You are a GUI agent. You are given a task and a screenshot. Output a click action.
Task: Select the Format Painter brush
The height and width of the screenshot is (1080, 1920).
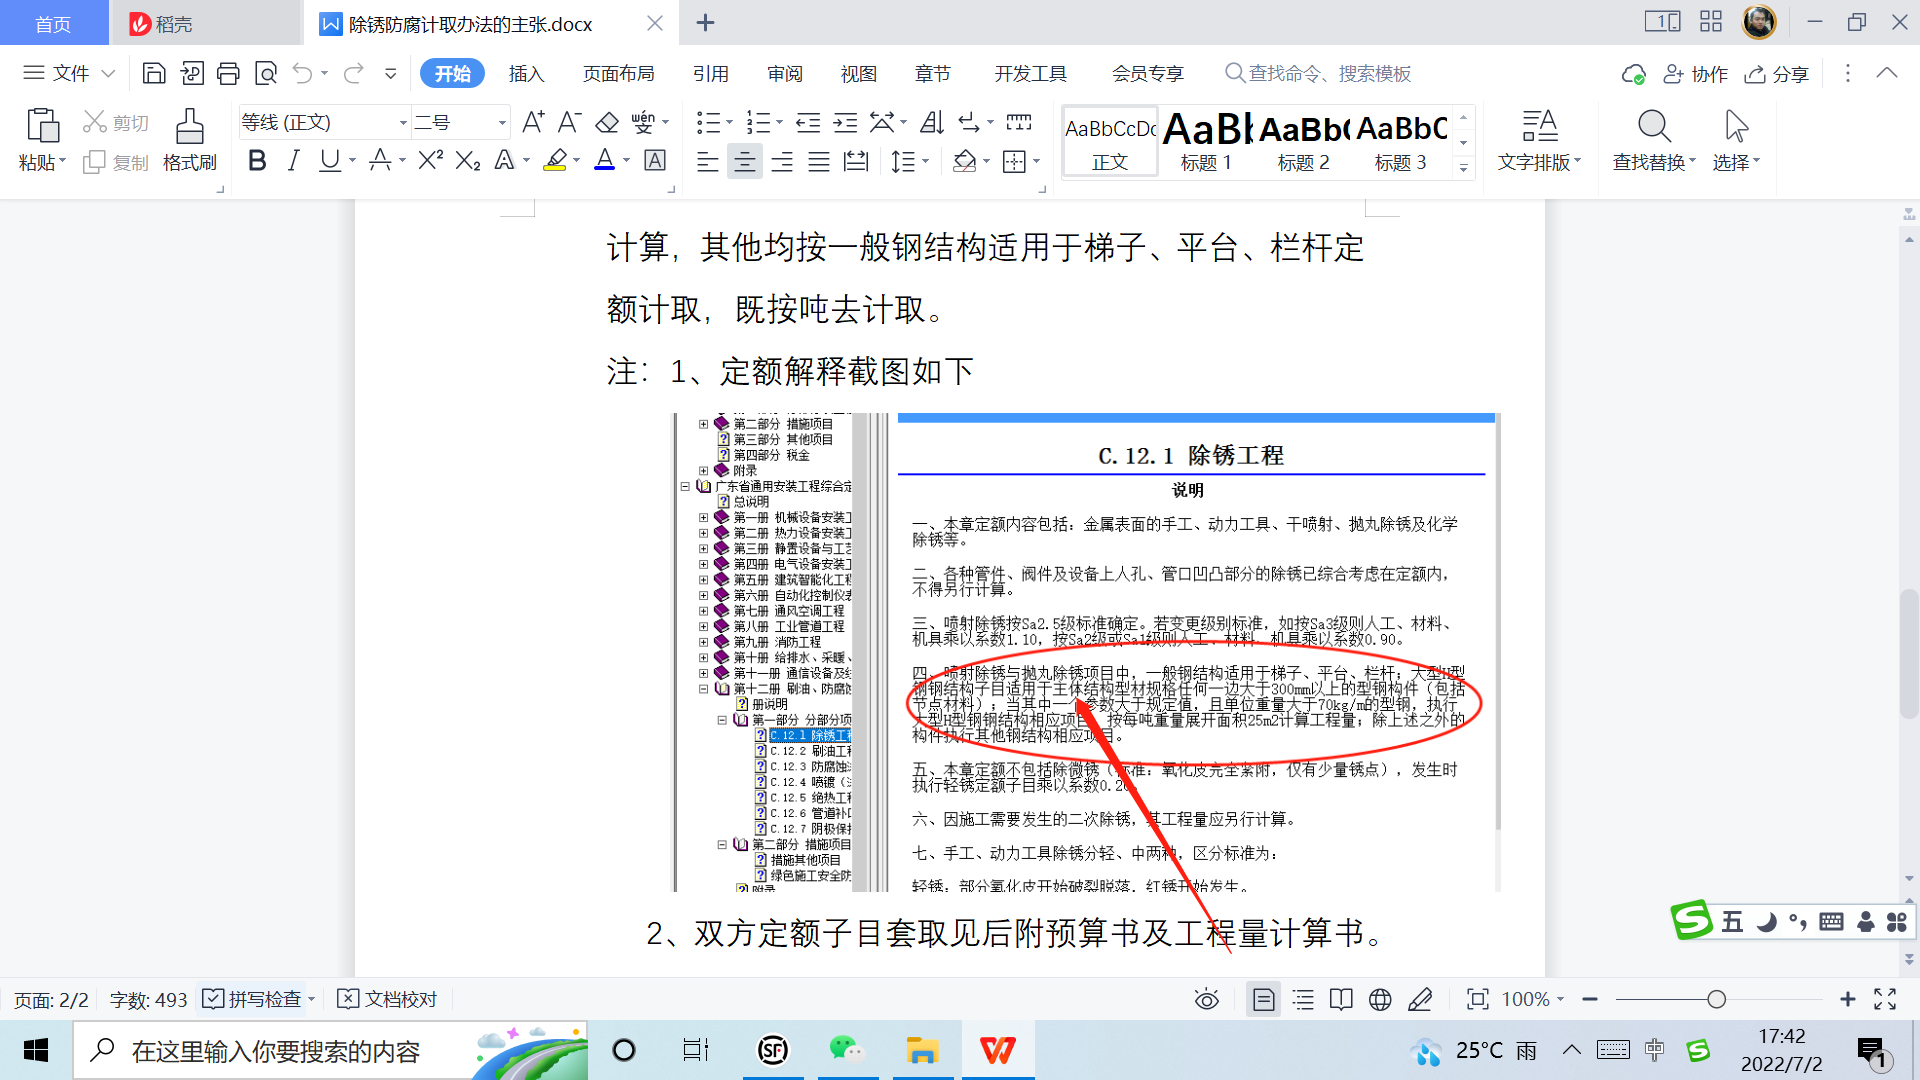[189, 126]
